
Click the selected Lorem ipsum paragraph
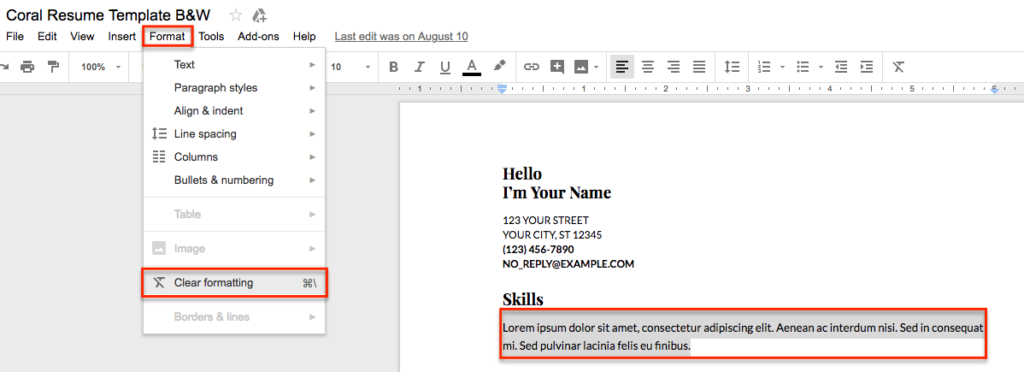click(743, 337)
